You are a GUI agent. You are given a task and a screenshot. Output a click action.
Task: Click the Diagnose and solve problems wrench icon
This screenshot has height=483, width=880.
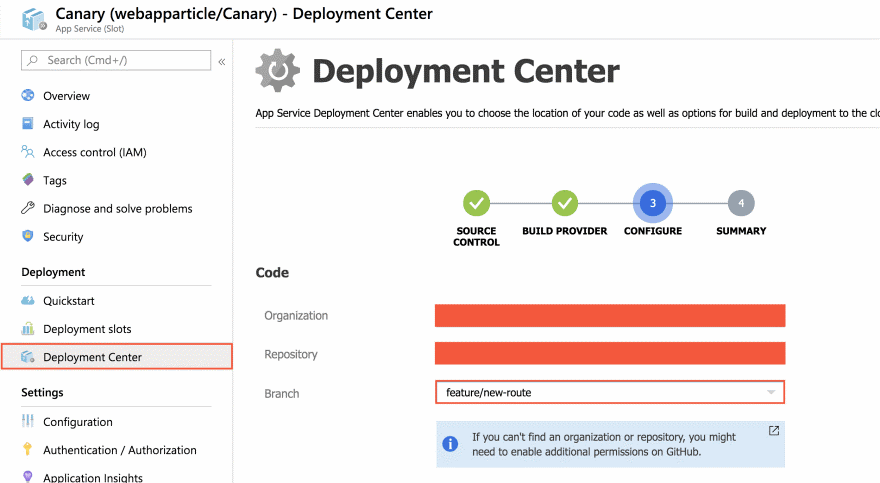(28, 208)
